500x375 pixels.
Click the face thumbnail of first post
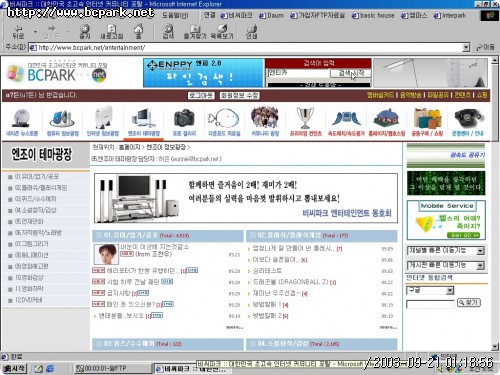pos(106,254)
